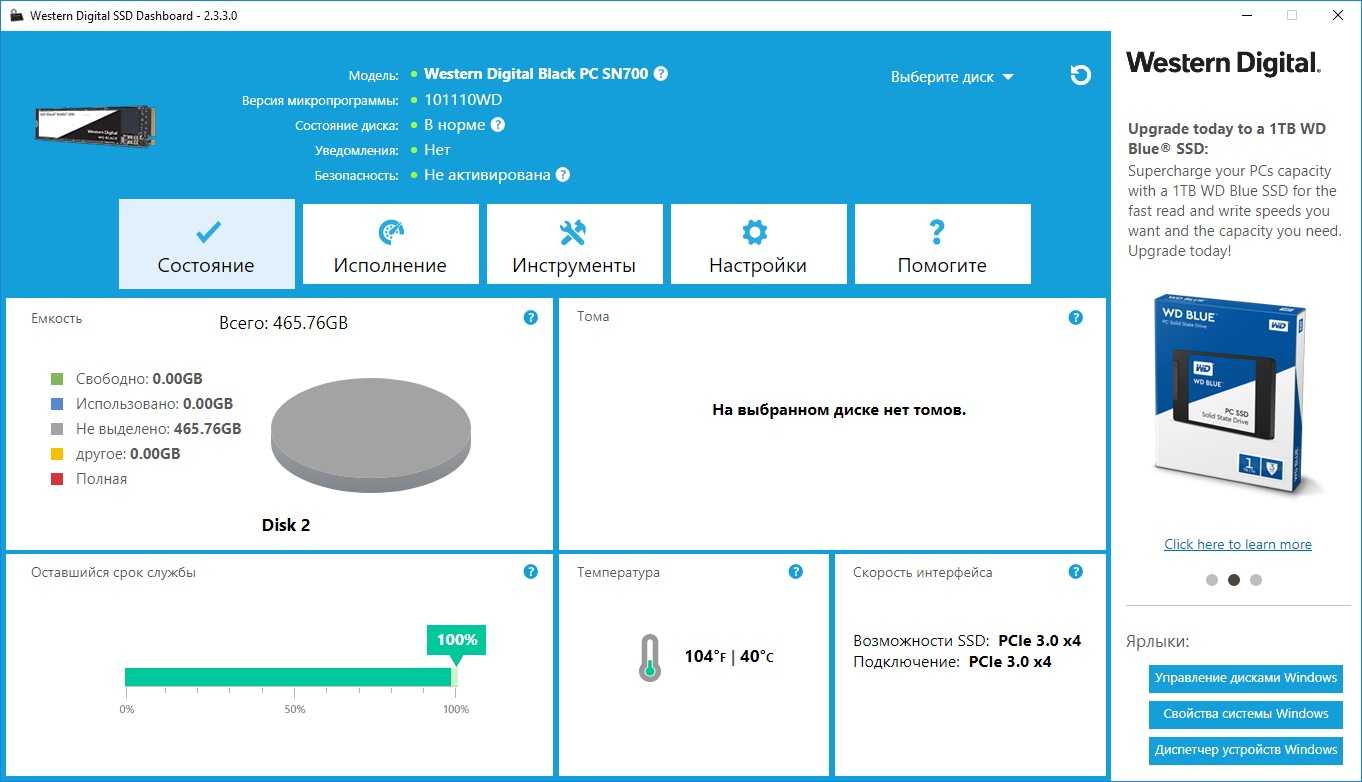Open help for the Емкость panel
1362x782 pixels.
click(x=531, y=318)
